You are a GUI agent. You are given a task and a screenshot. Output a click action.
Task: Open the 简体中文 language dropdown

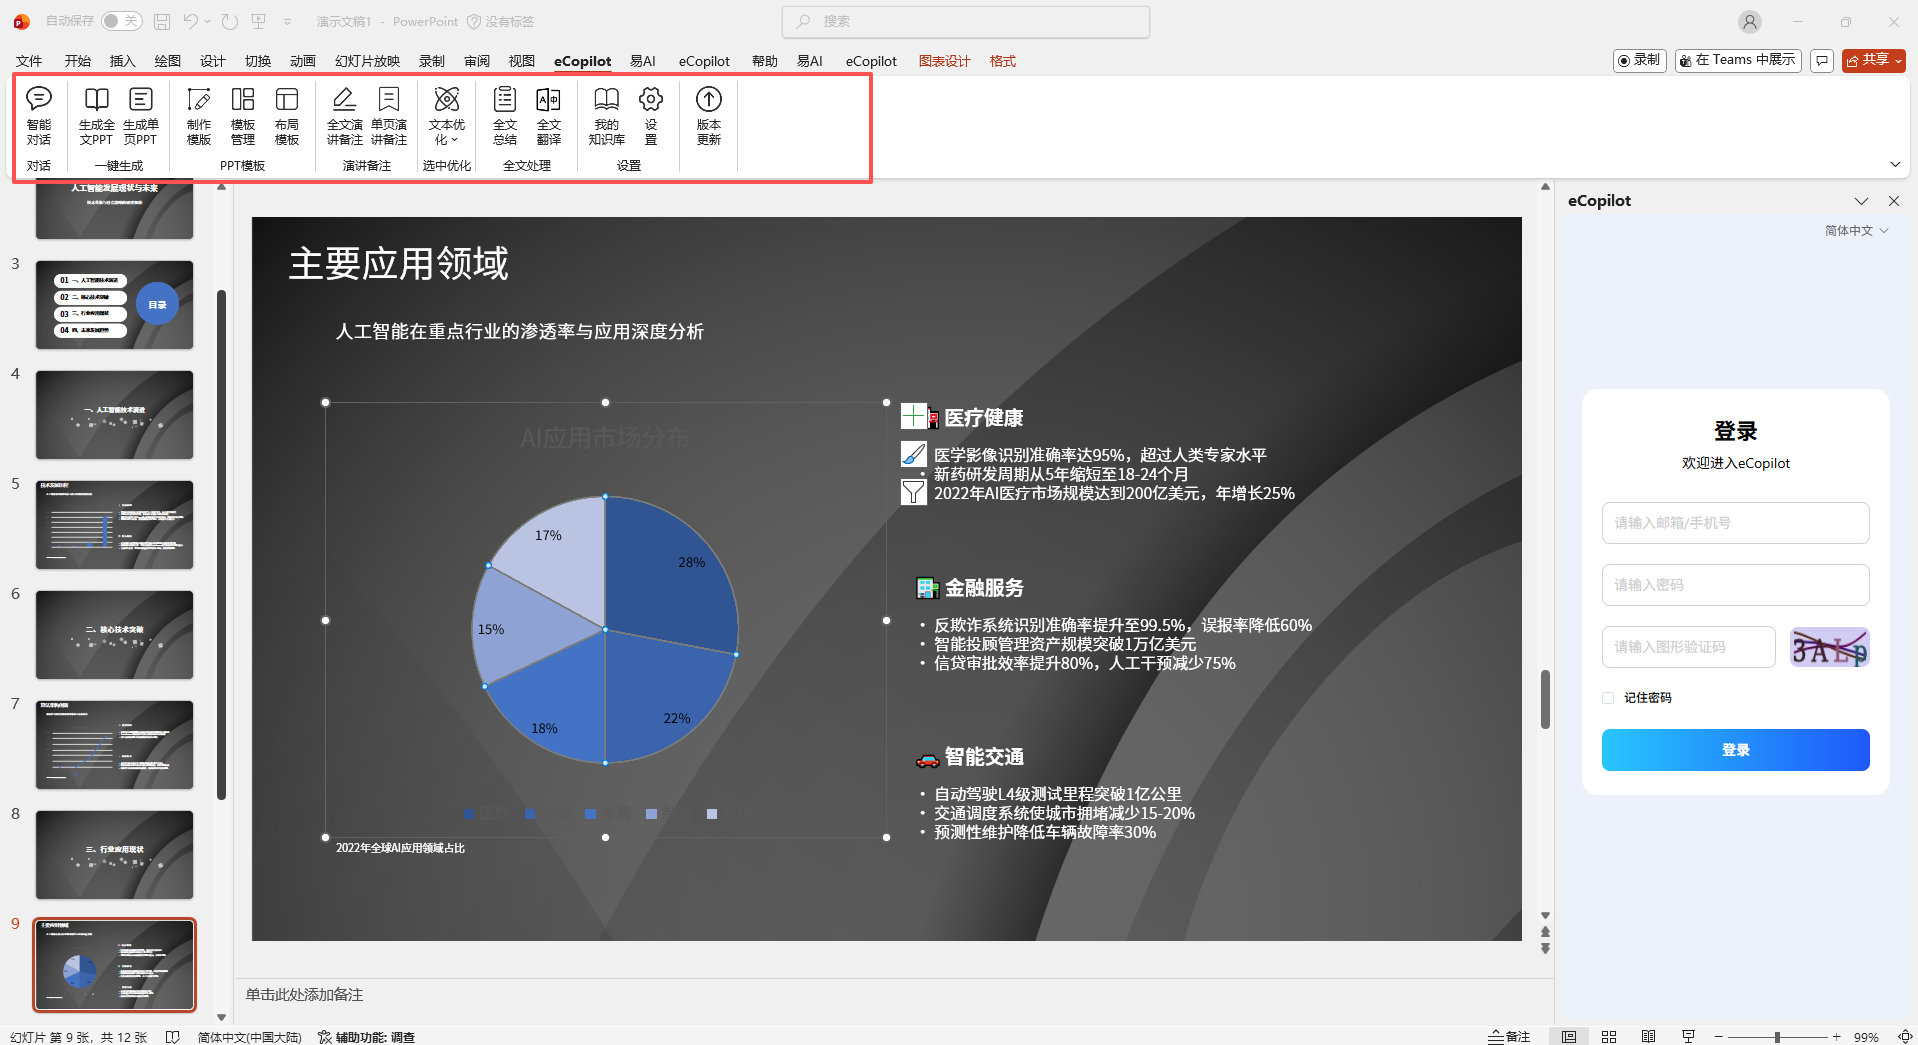tap(1855, 230)
